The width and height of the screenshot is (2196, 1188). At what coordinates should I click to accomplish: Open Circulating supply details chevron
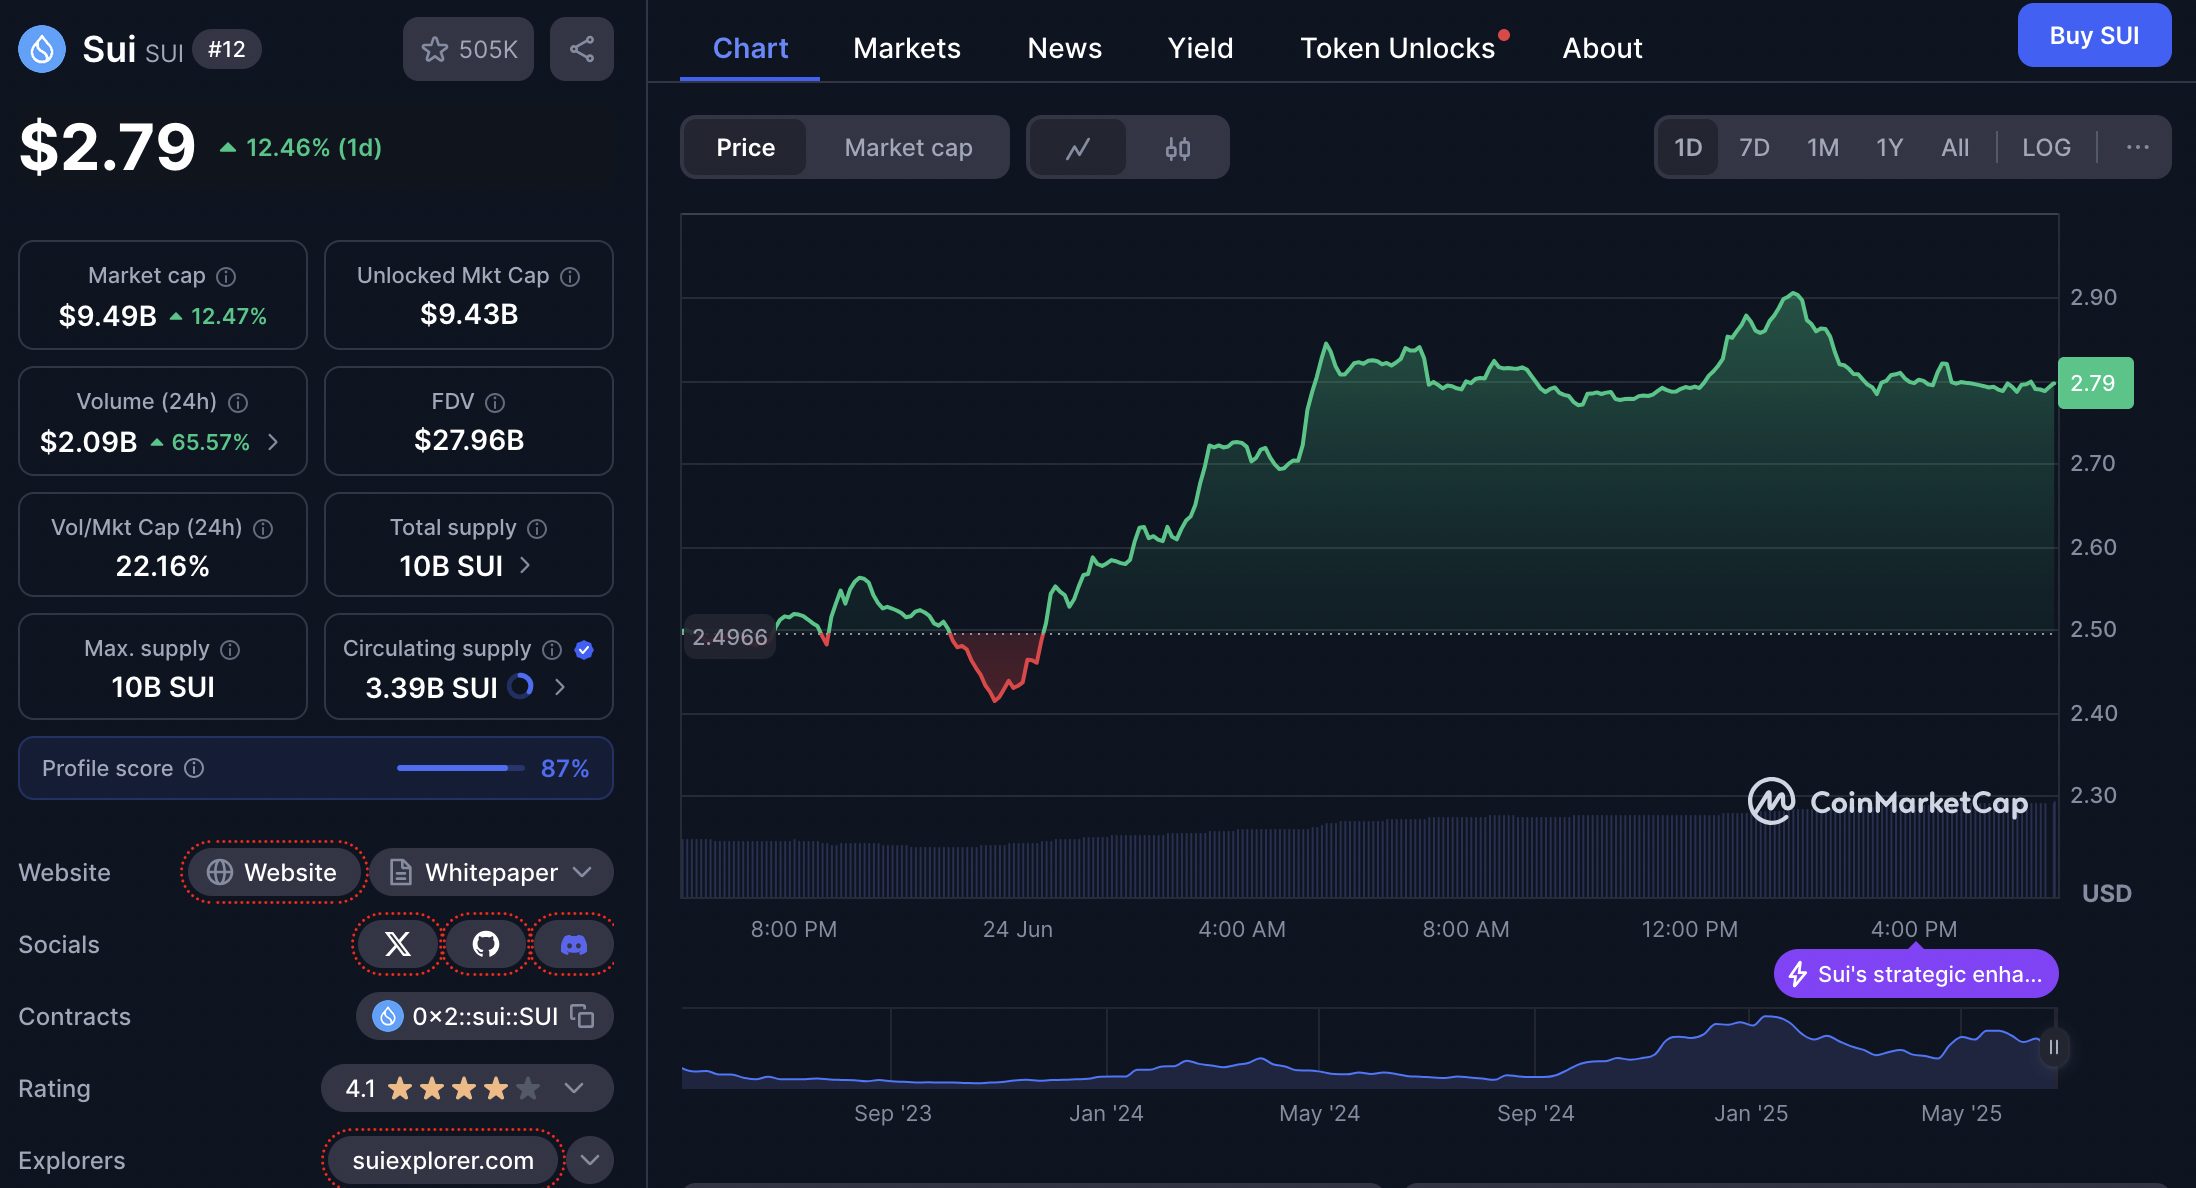[560, 687]
